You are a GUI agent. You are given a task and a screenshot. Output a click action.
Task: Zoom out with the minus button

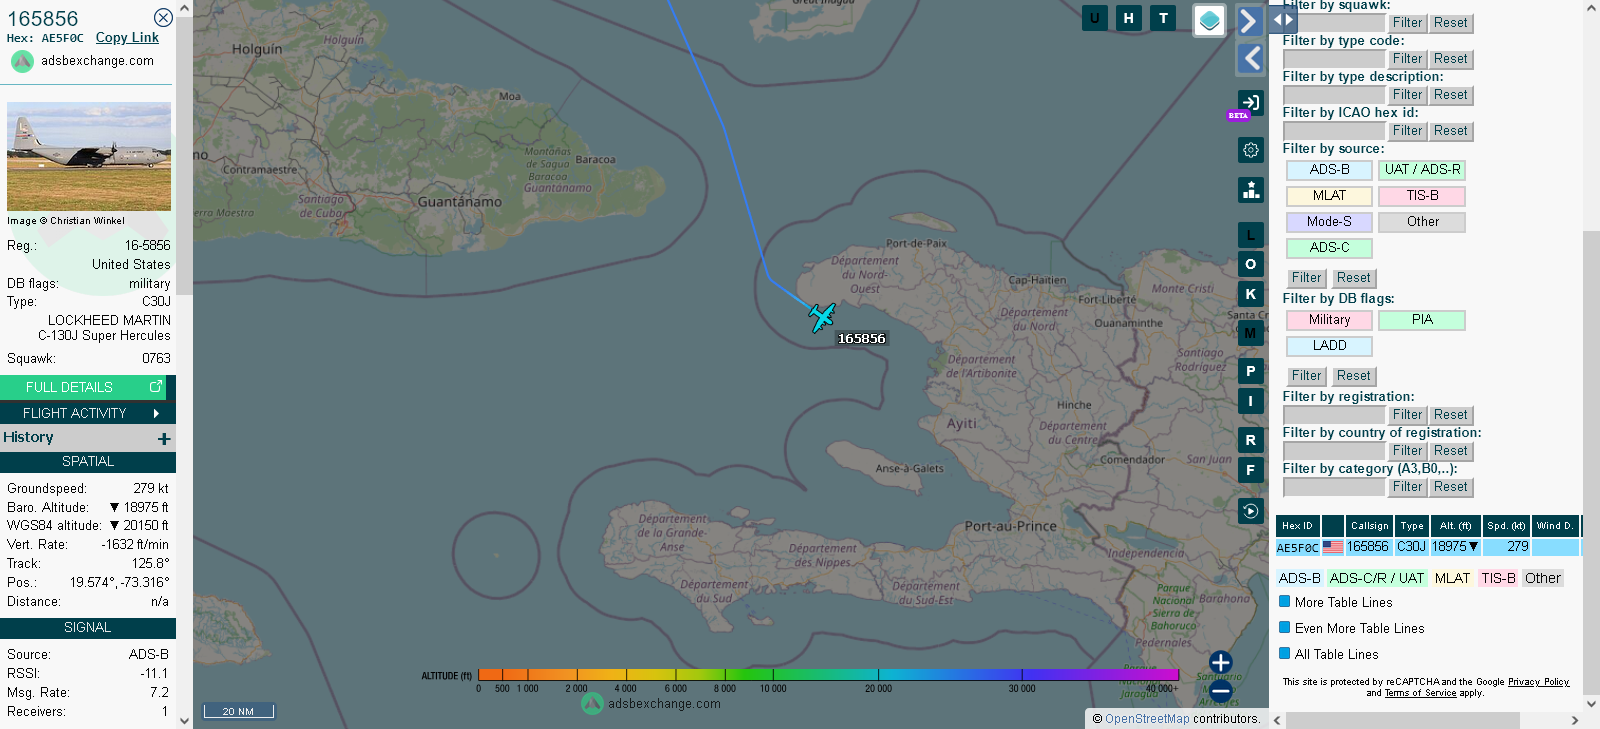pos(1220,691)
